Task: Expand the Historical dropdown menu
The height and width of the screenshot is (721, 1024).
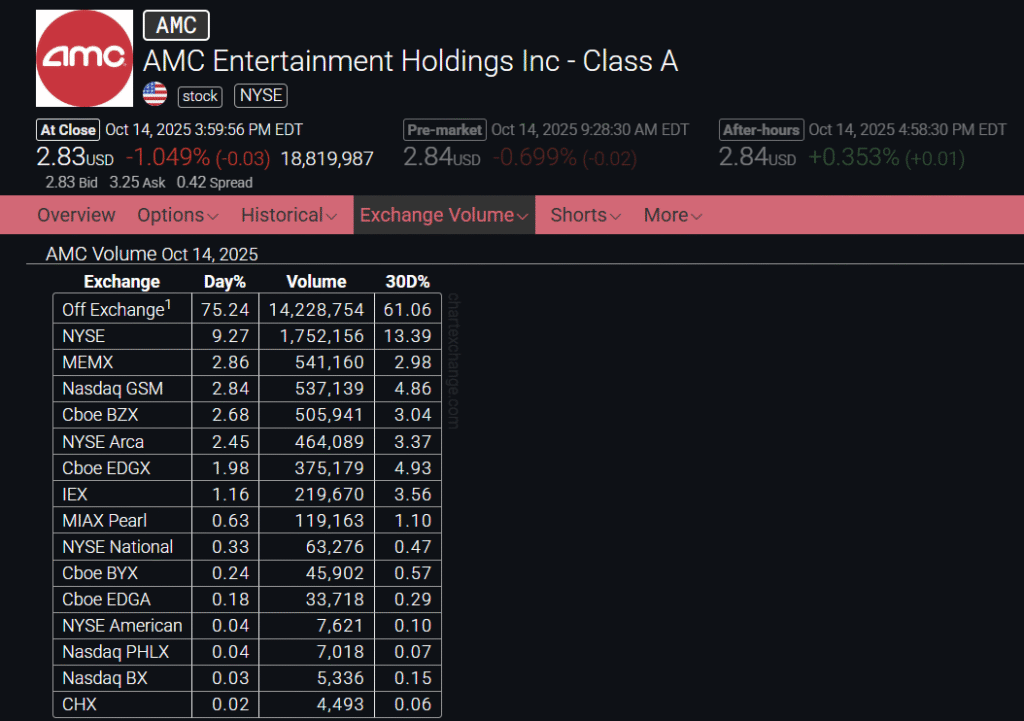Action: [288, 215]
